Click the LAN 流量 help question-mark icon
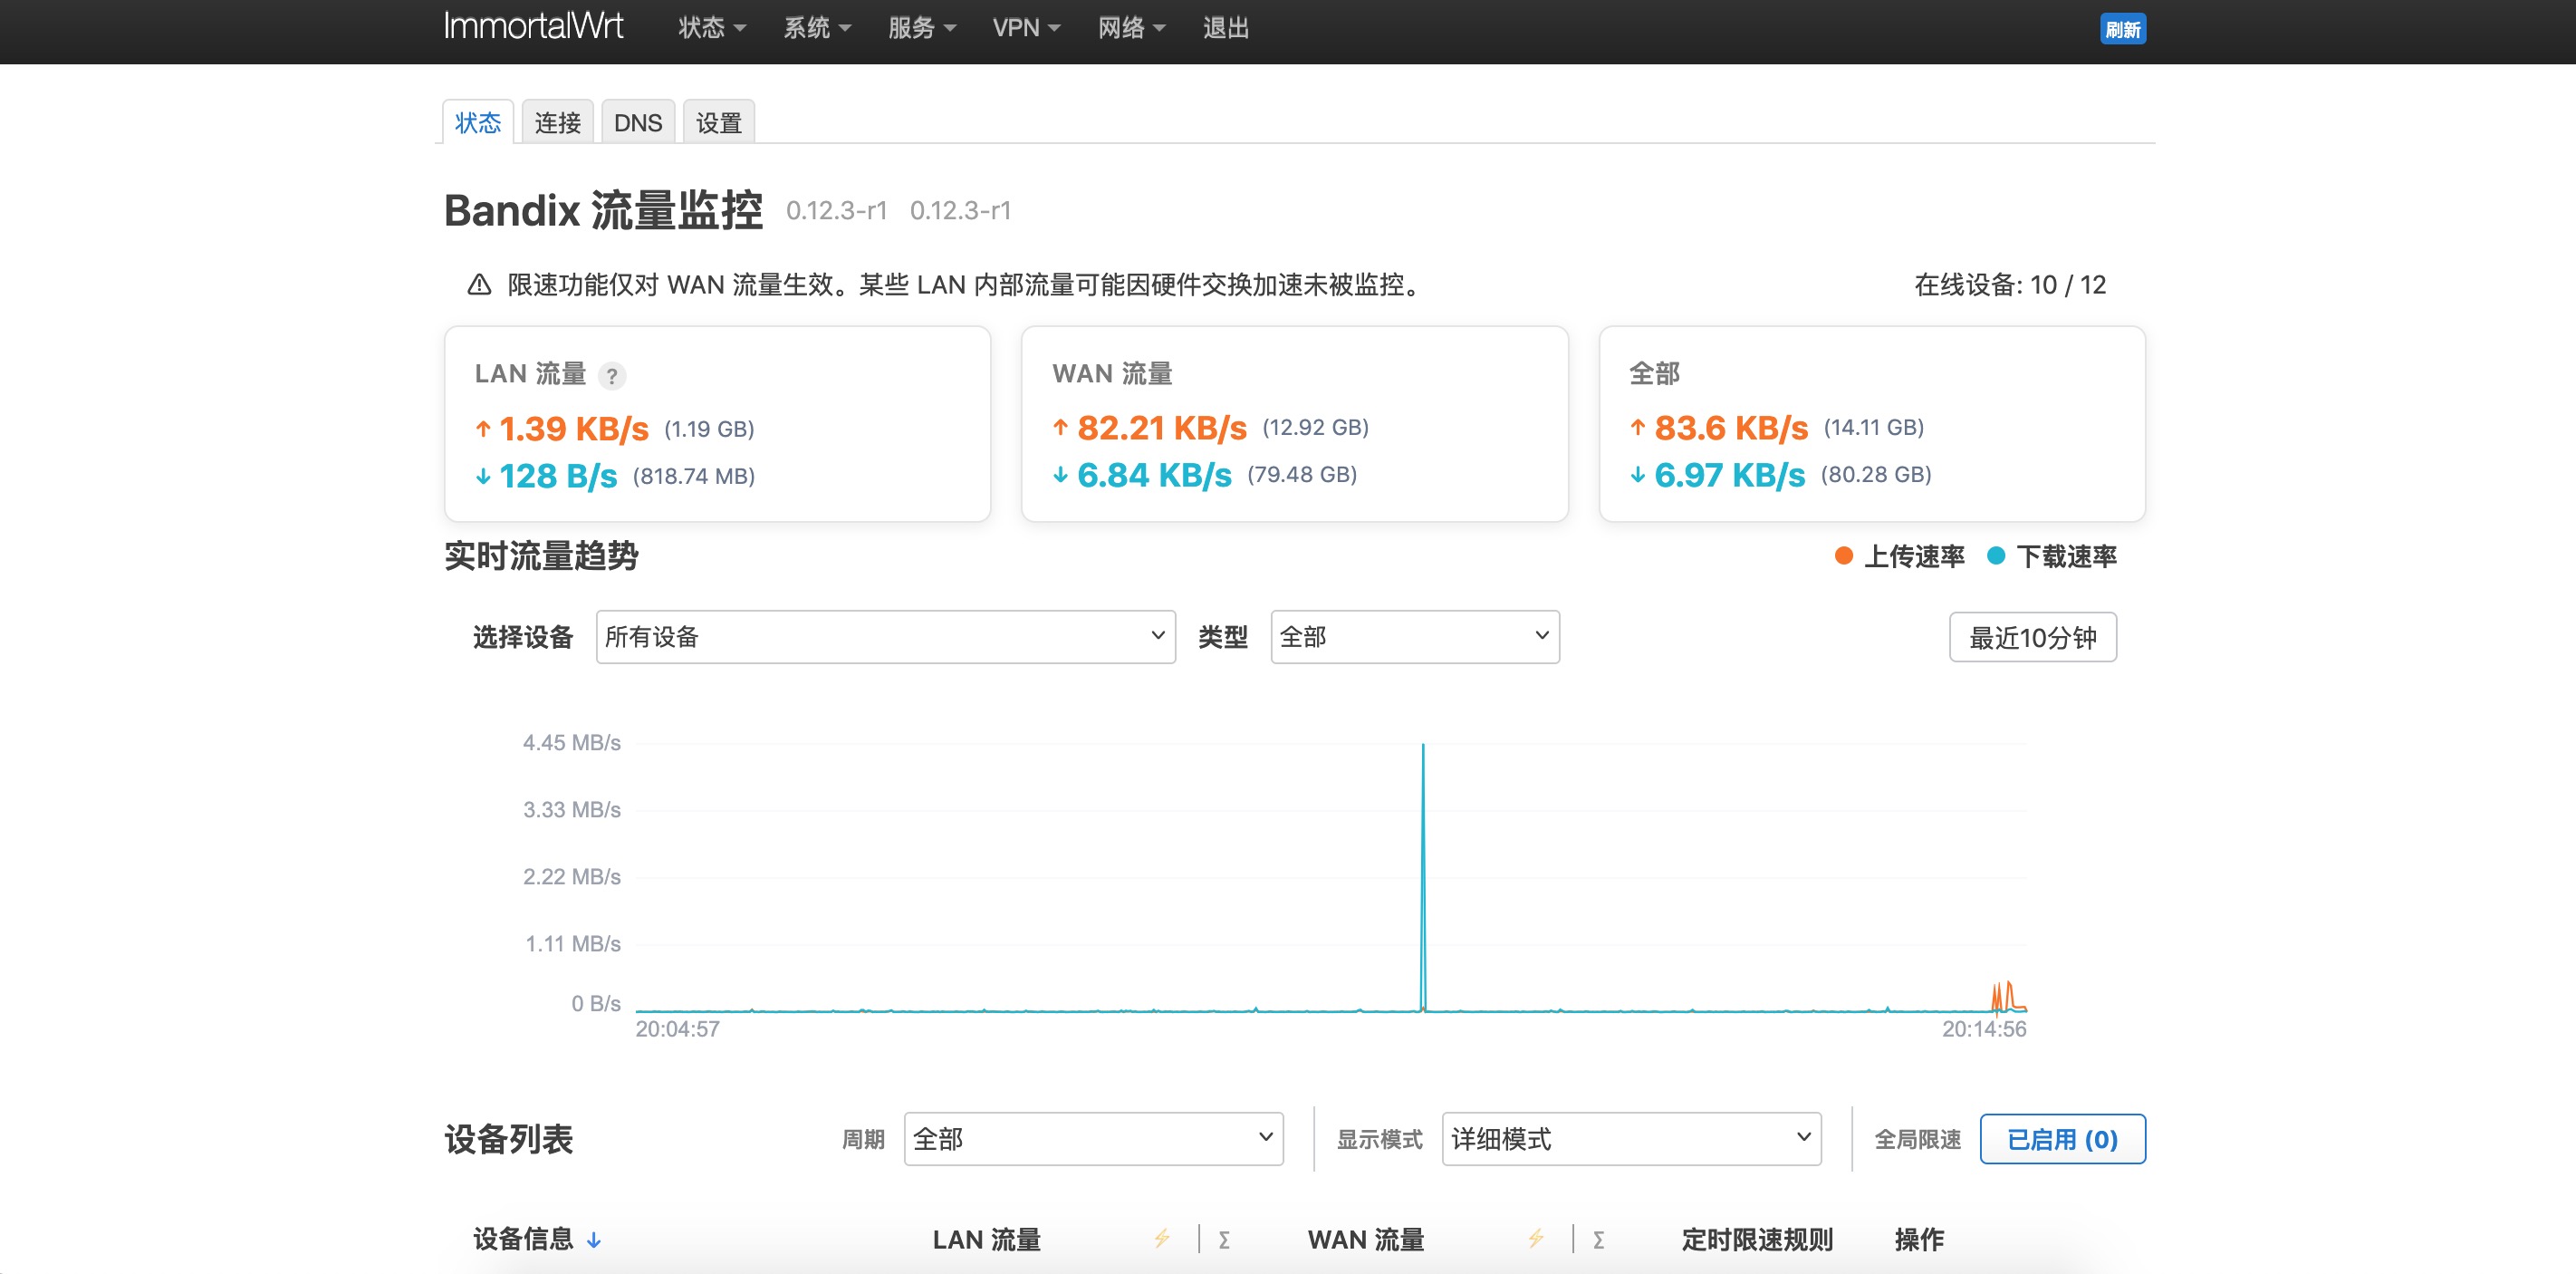The width and height of the screenshot is (2576, 1274). [x=612, y=376]
